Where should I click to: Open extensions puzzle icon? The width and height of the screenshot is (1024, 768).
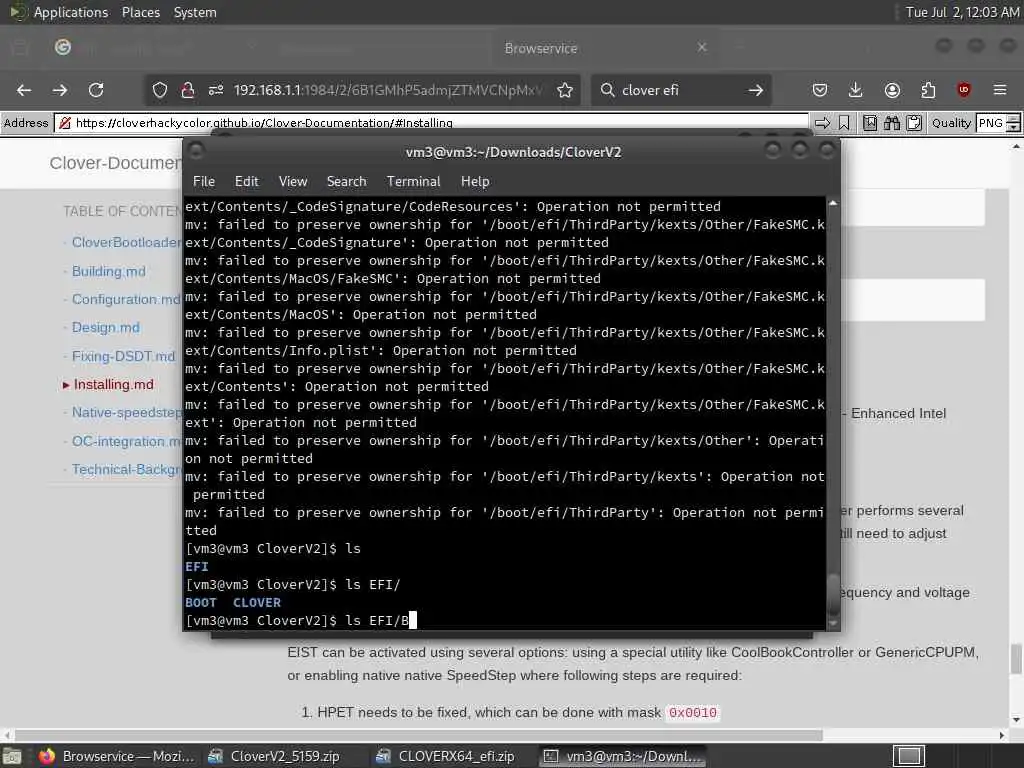point(928,90)
